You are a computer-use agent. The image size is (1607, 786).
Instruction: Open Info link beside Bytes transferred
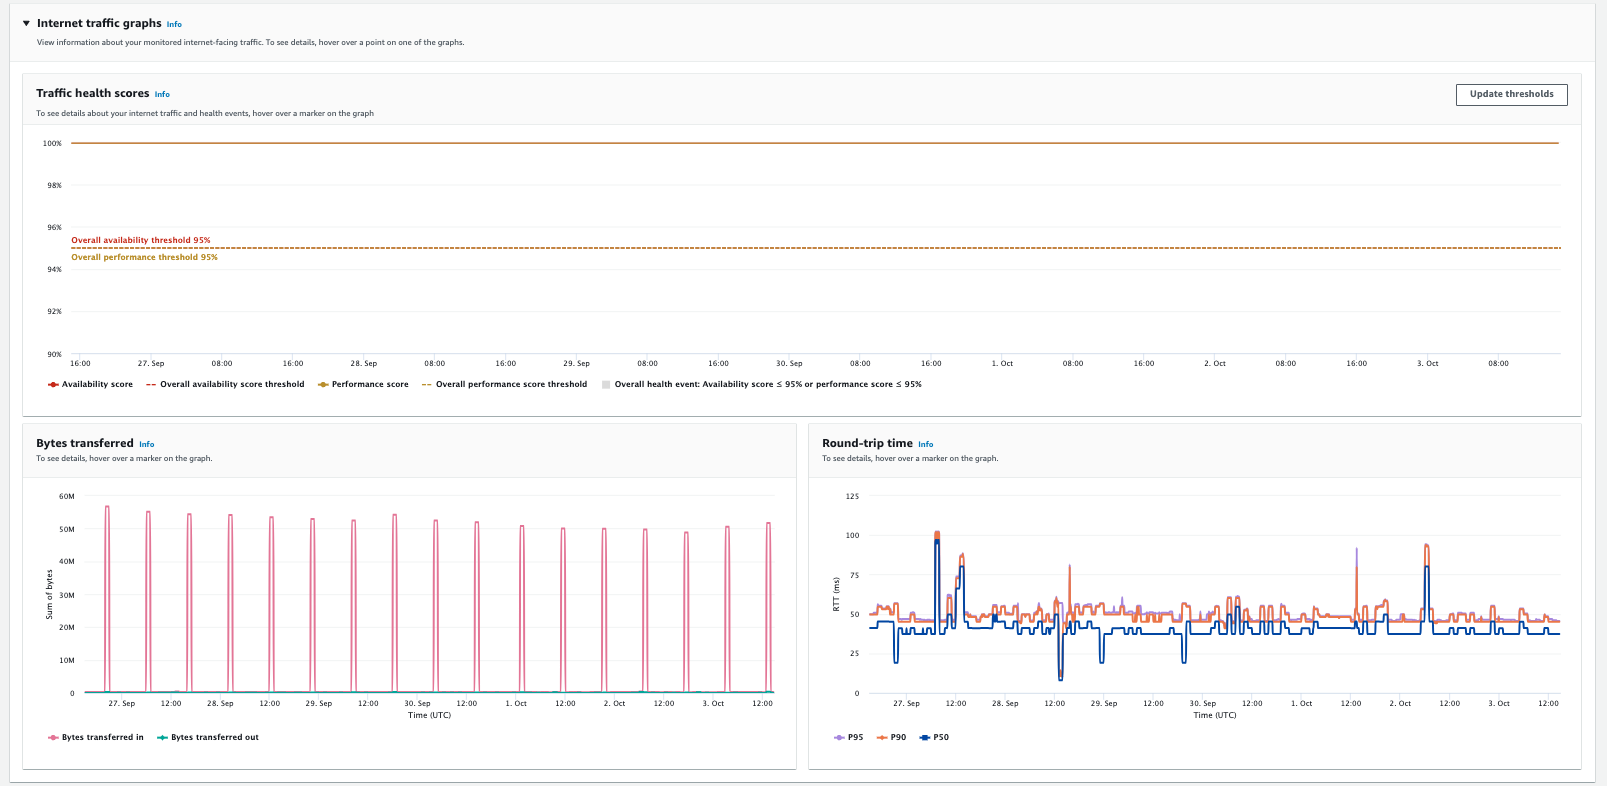point(146,444)
